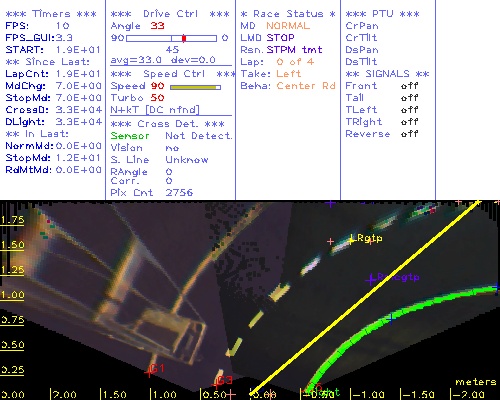The width and height of the screenshot is (500, 400).
Task: Click the Take Left value
Action: (x=289, y=74)
